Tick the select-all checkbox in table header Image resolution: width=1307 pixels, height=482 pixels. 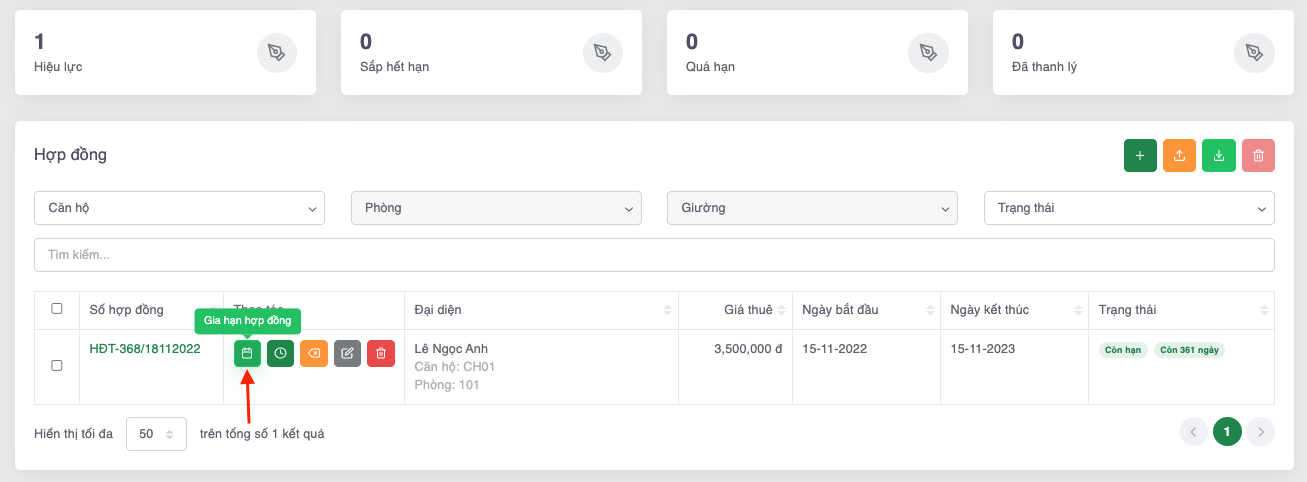(x=57, y=309)
